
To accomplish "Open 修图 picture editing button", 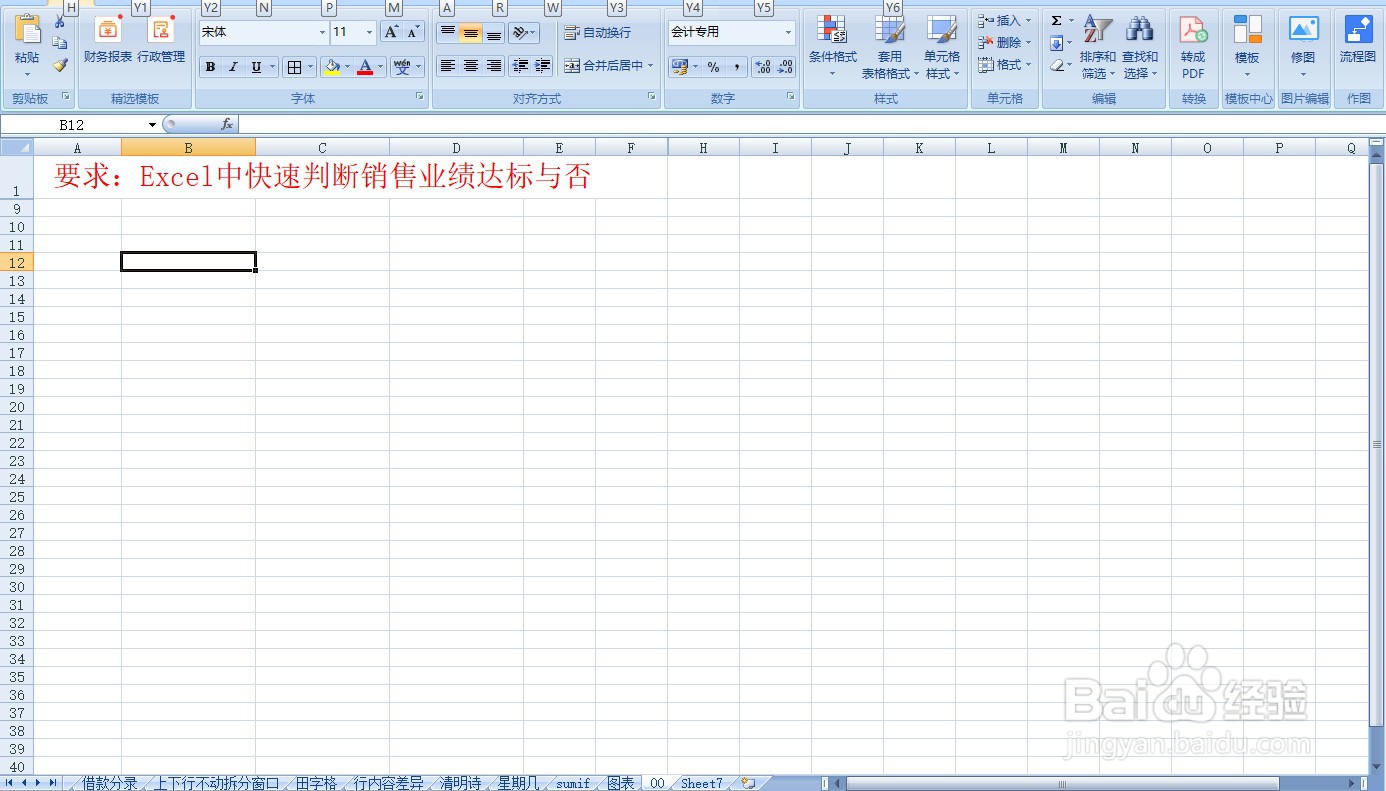I will (1303, 45).
